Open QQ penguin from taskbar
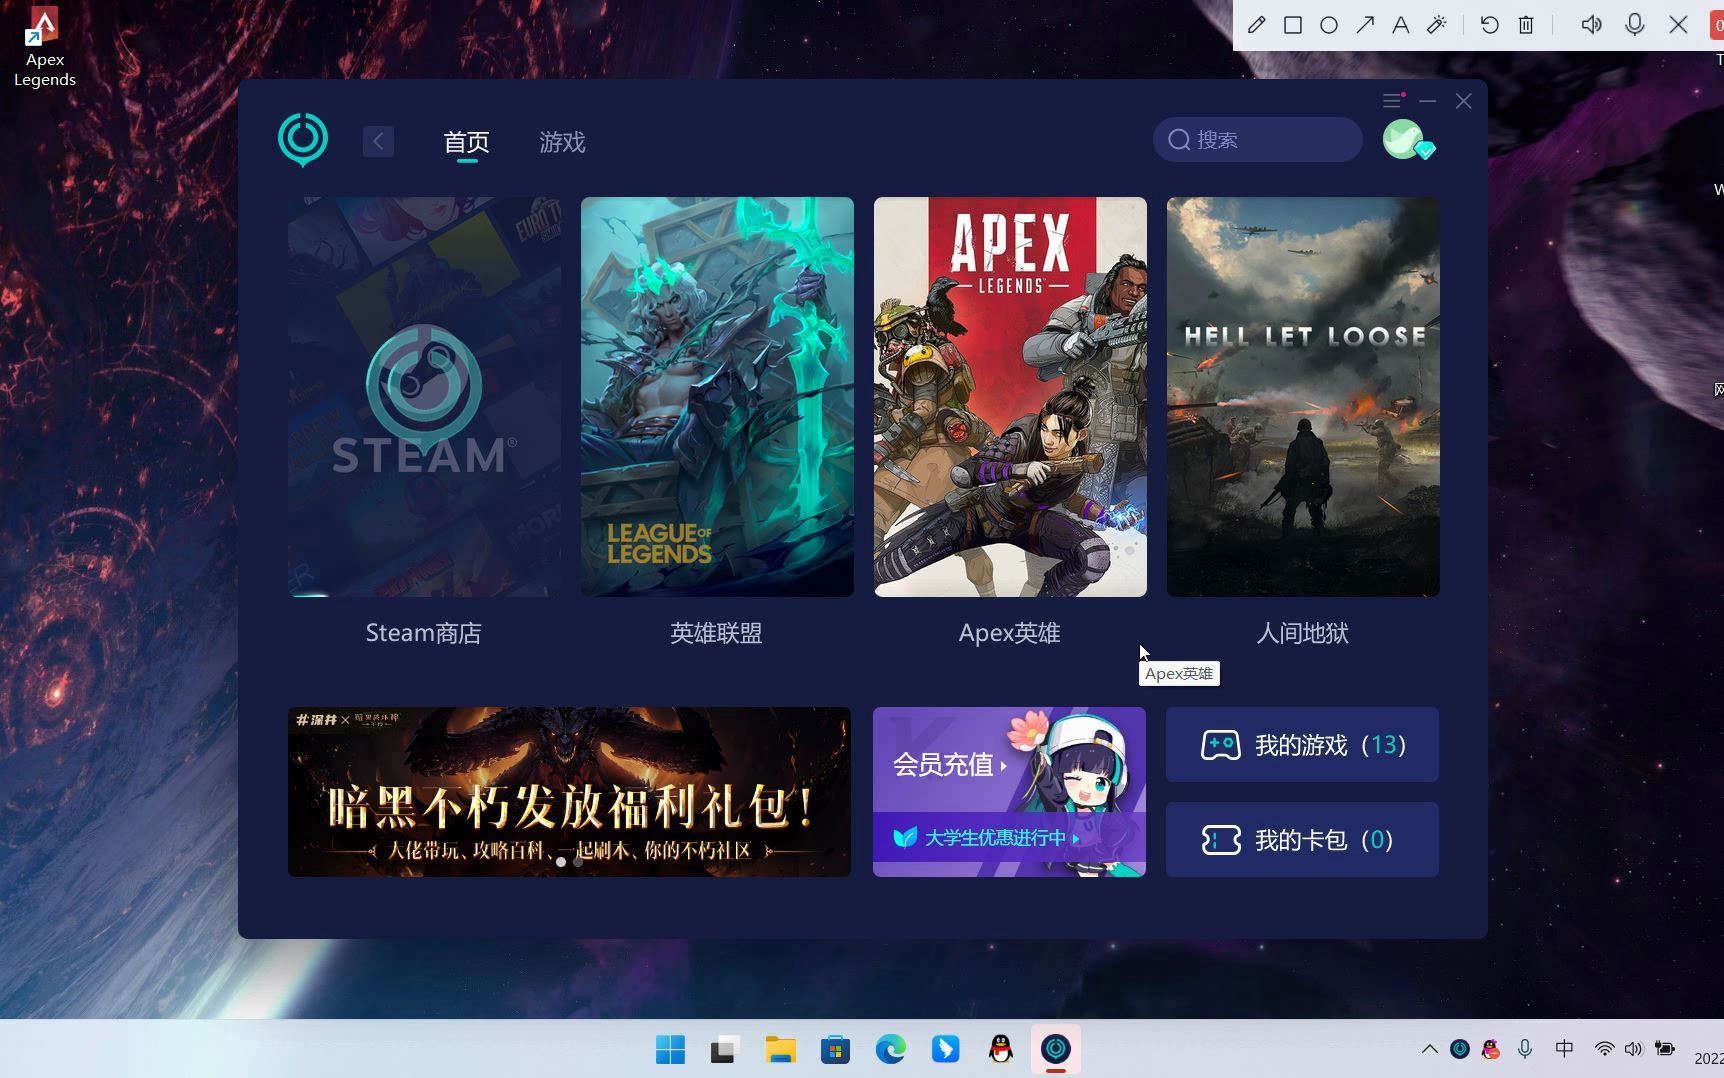The height and width of the screenshot is (1078, 1724). 1000,1049
